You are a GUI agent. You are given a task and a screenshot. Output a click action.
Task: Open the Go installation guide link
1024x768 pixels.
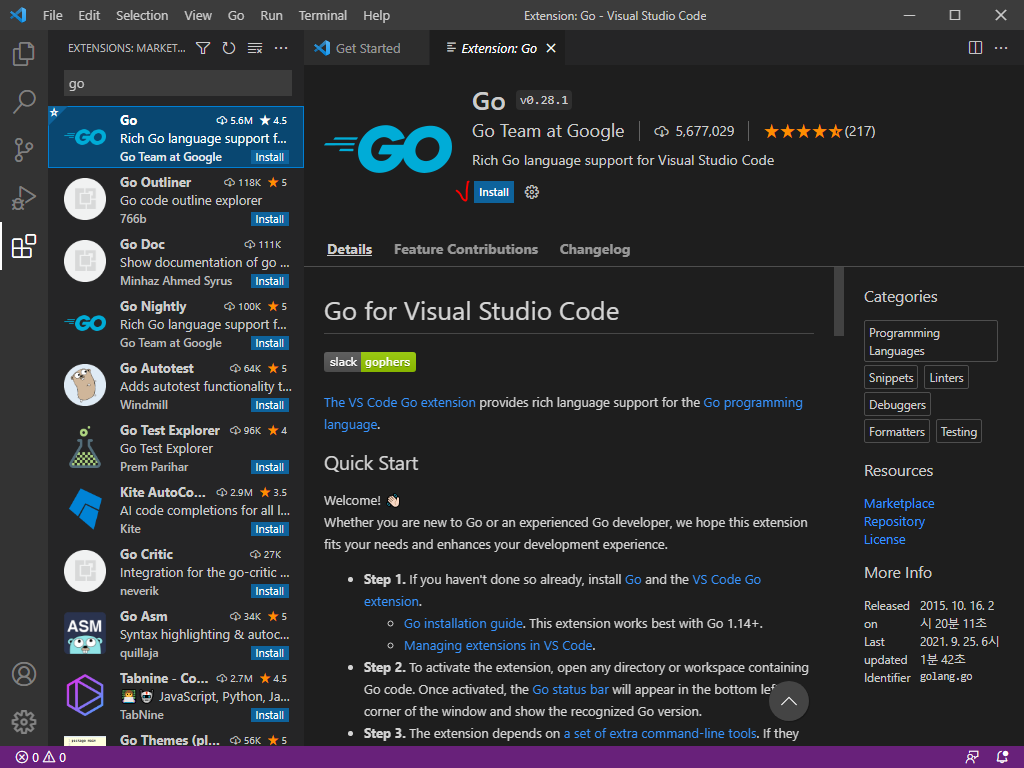(463, 624)
